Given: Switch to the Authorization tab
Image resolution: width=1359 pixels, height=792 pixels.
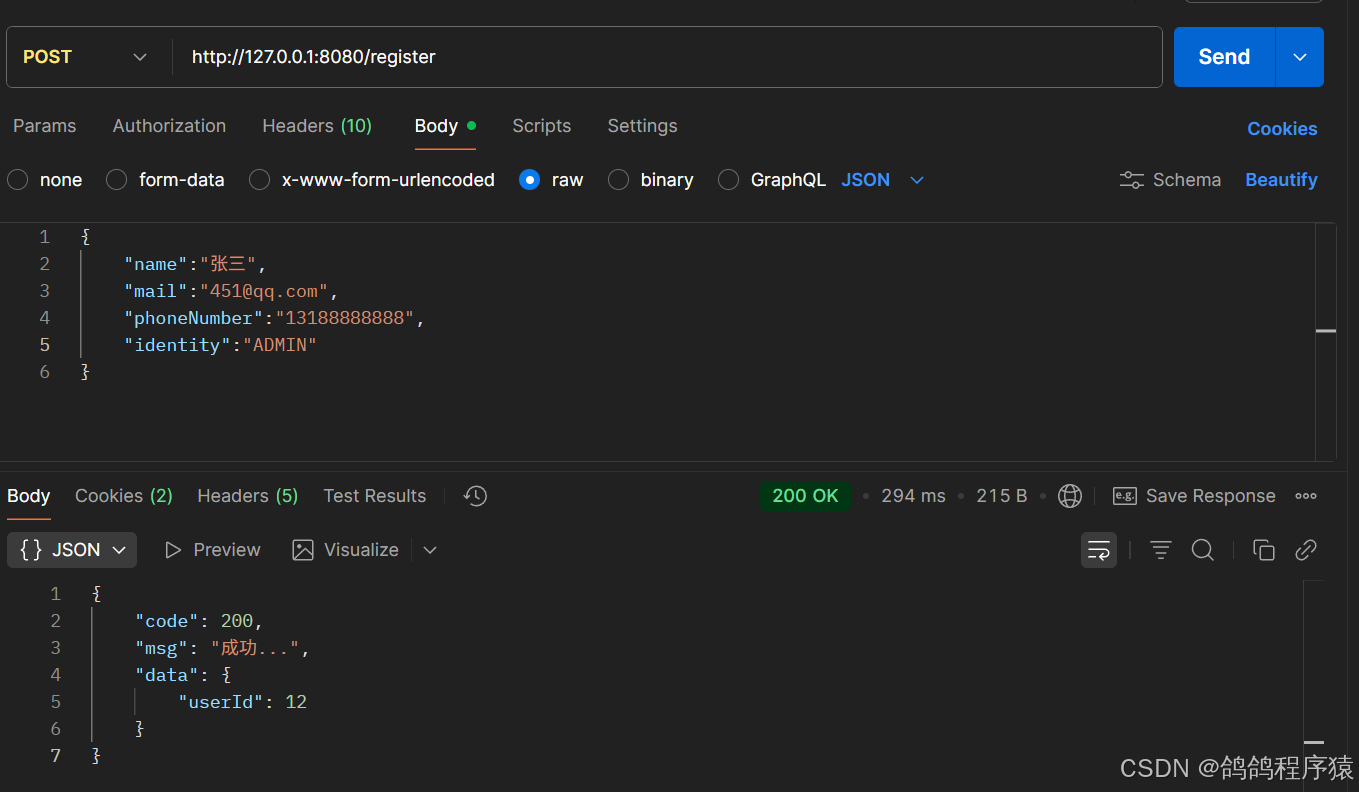Looking at the screenshot, I should pyautogui.click(x=169, y=126).
